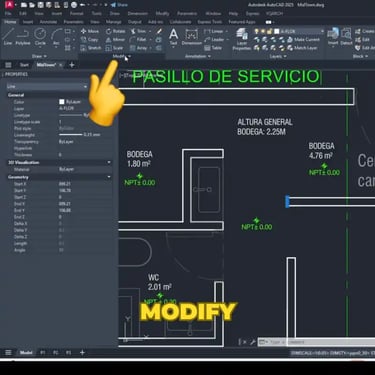This screenshot has width=375, height=375.
Task: Collapse the Geometry section
Action: tap(109, 177)
